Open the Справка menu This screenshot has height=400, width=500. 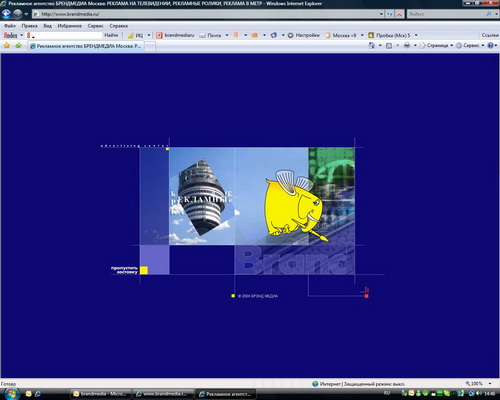click(x=118, y=26)
